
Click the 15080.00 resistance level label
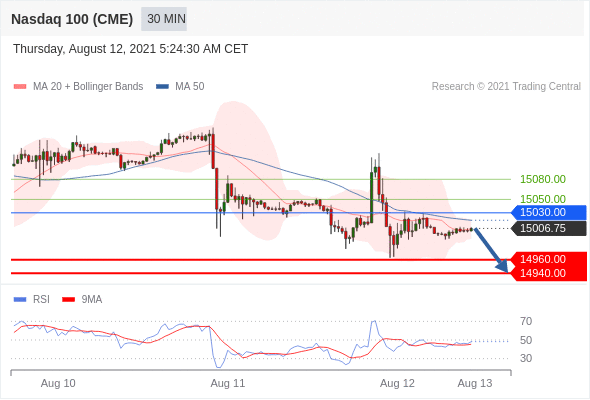[x=543, y=179]
